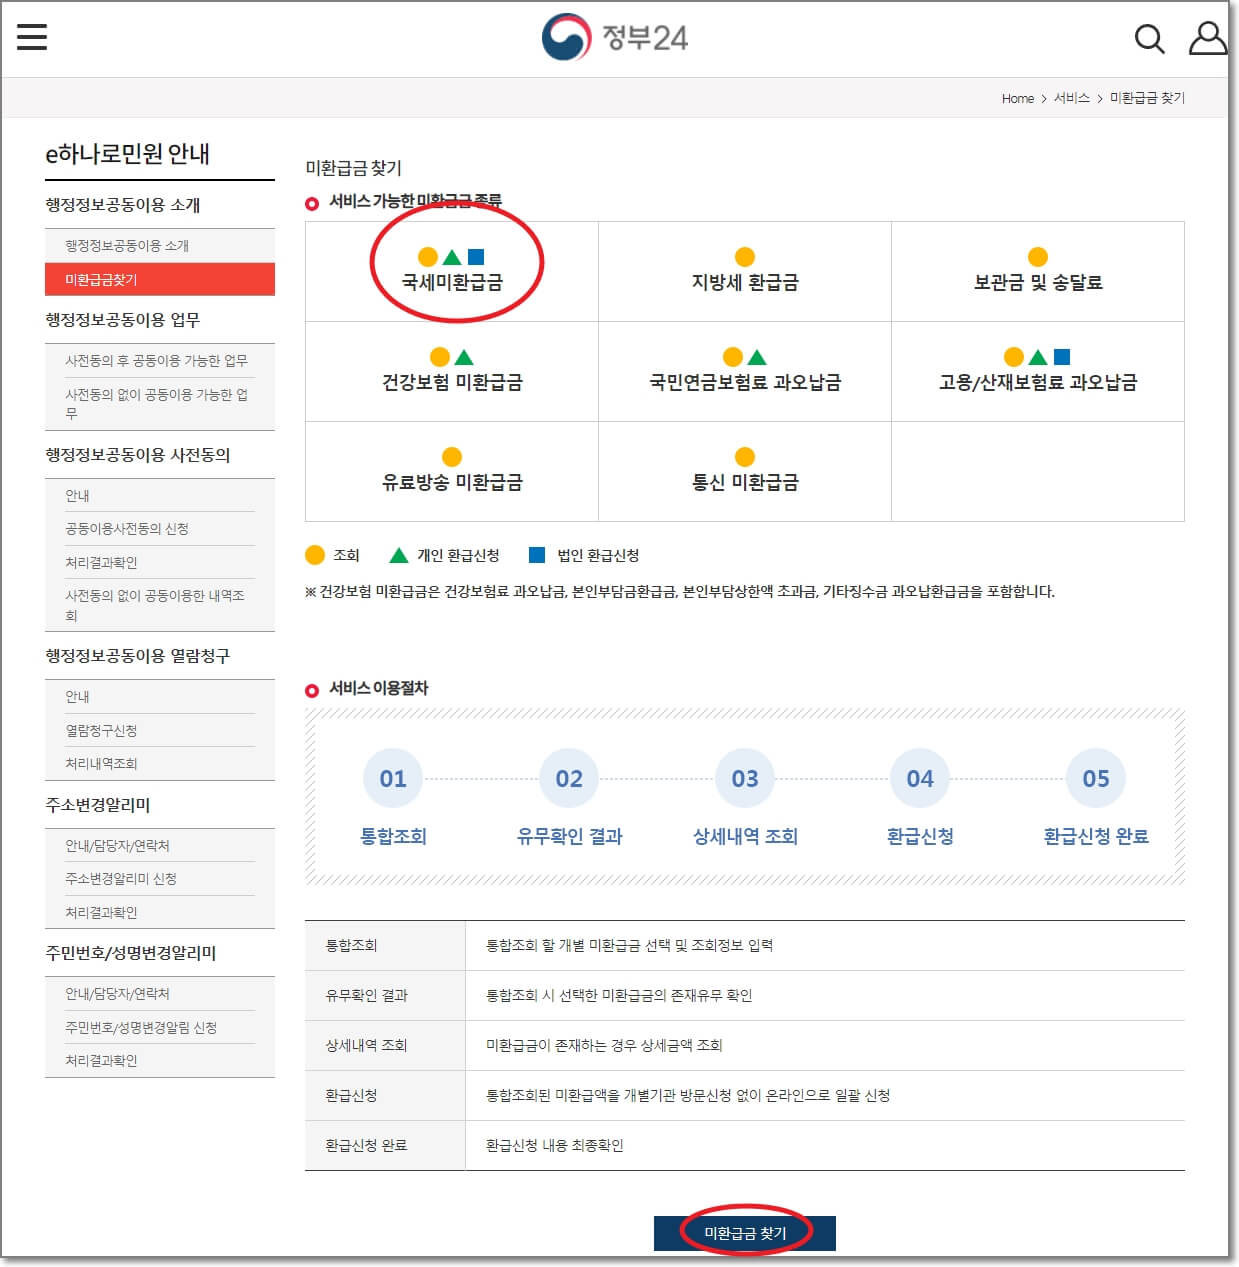Click the e하나로민원 안내 sidebar title
This screenshot has width=1239, height=1267.
coord(127,154)
